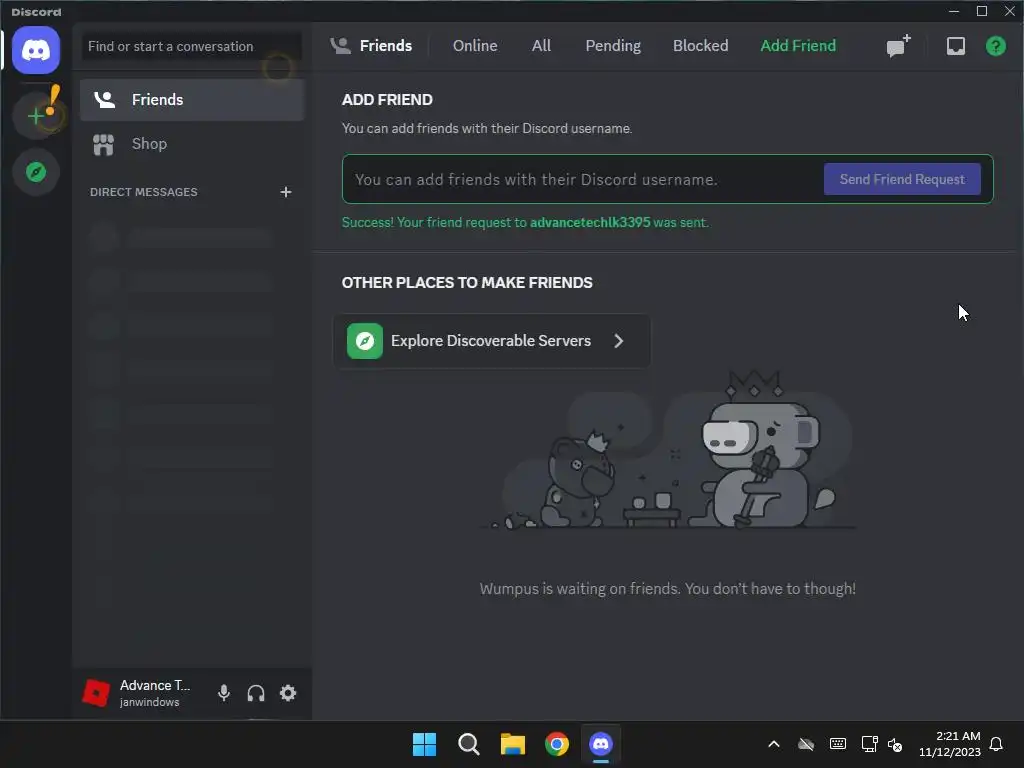The height and width of the screenshot is (768, 1024).
Task: Click Explore Discoverable Servers label
Action: pyautogui.click(x=490, y=341)
